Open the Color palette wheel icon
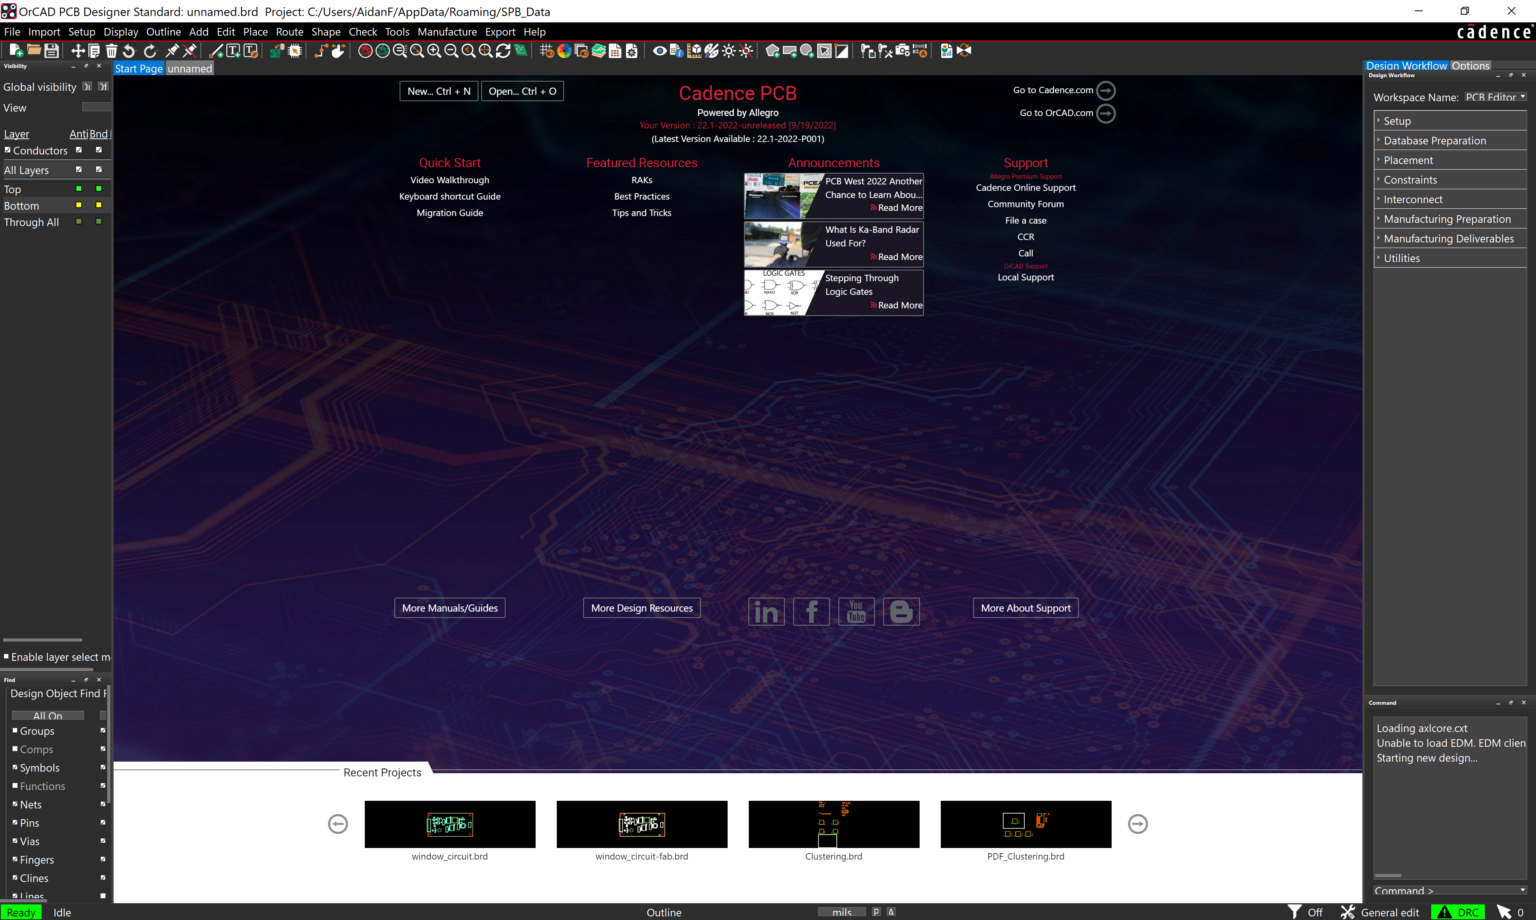 click(564, 51)
